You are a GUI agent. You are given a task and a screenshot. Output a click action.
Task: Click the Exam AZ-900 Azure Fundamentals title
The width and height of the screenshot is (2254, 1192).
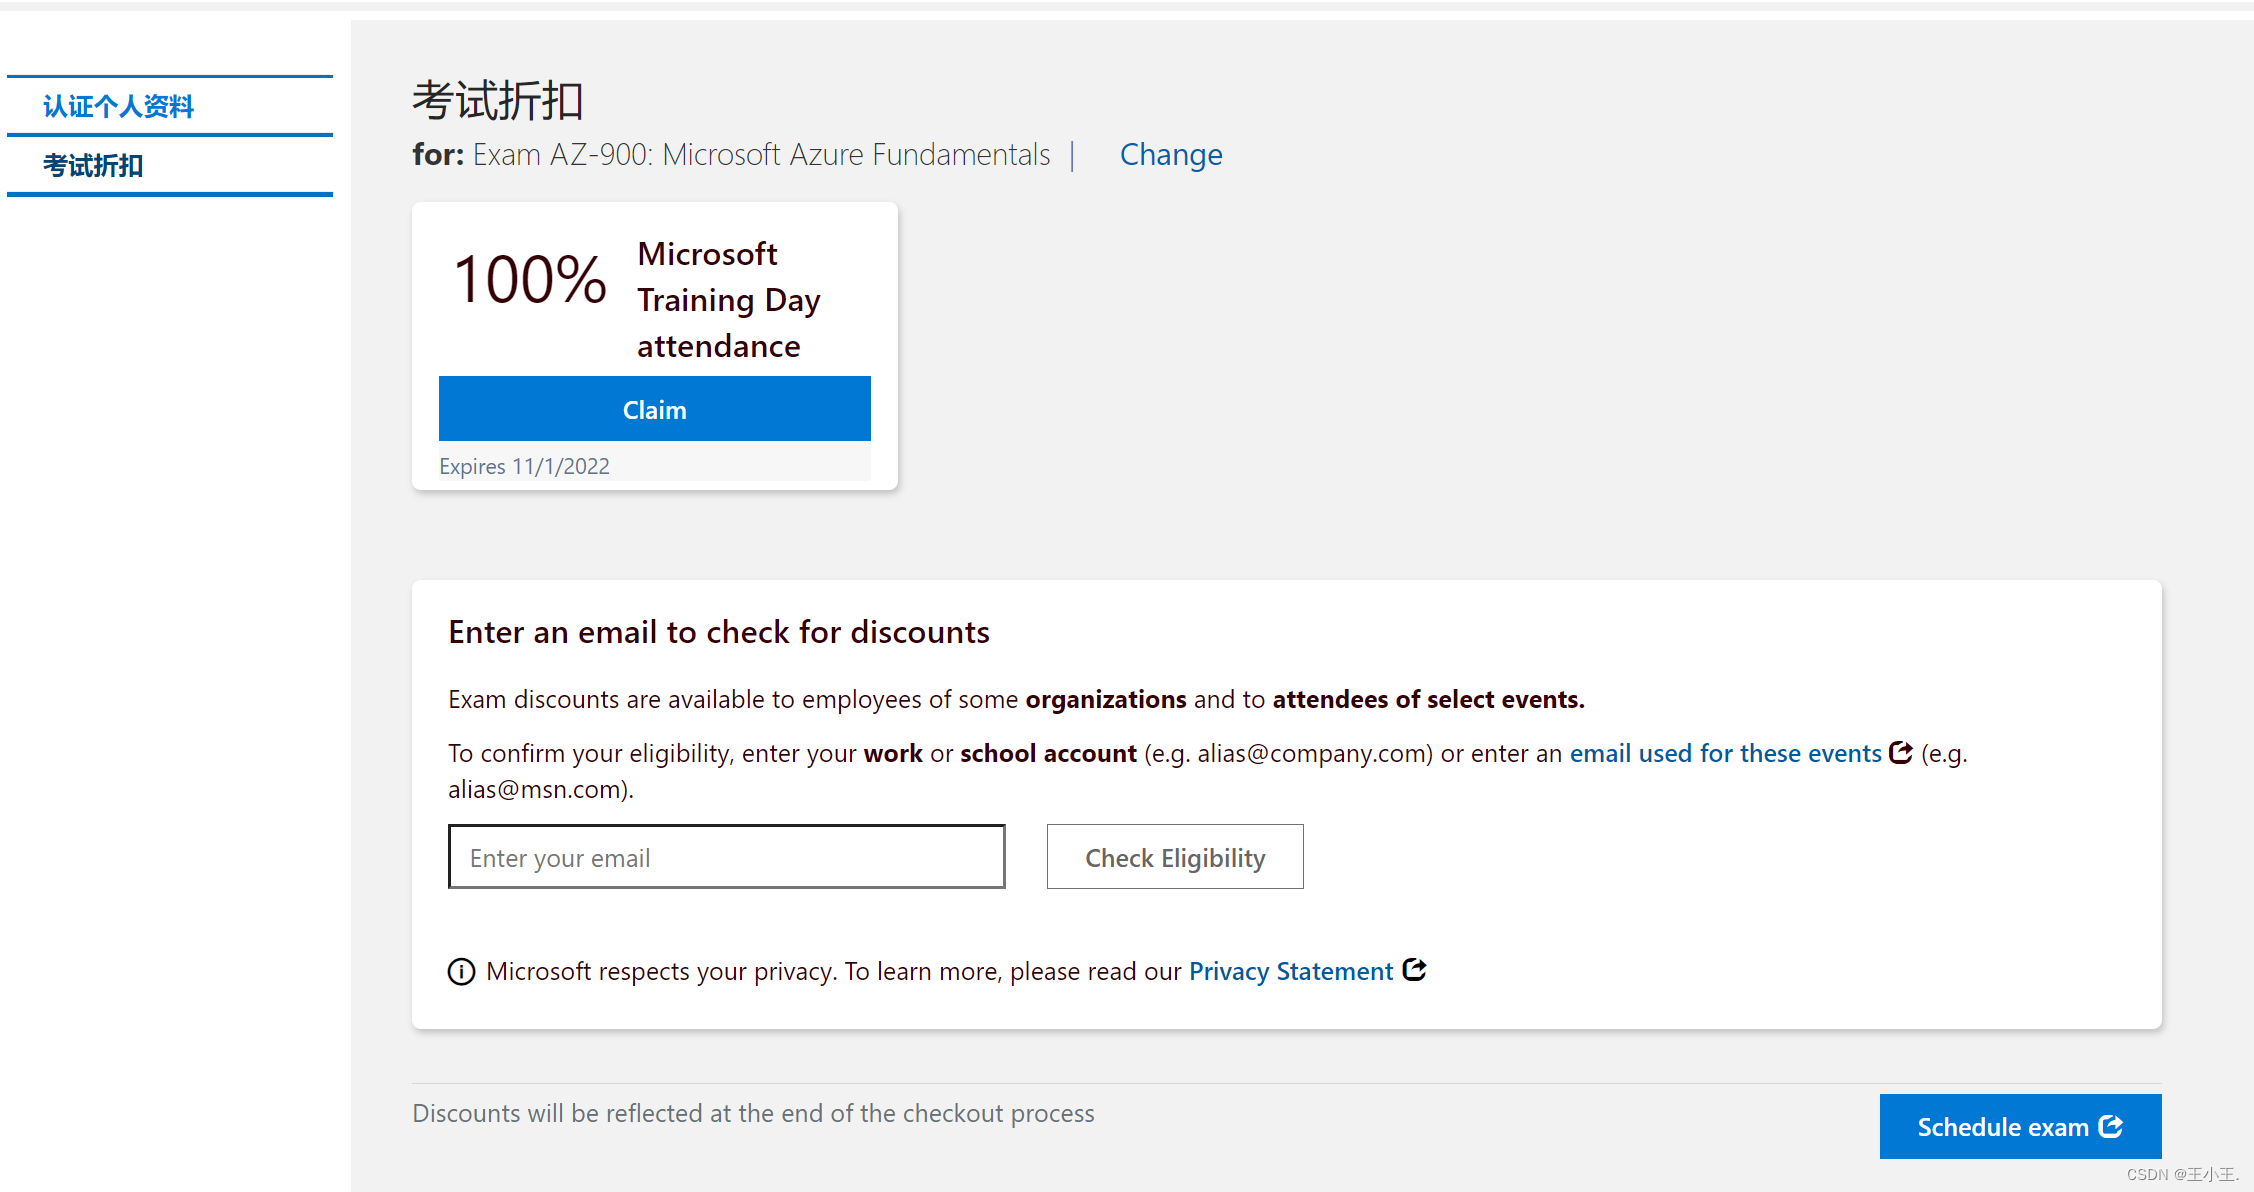point(761,154)
